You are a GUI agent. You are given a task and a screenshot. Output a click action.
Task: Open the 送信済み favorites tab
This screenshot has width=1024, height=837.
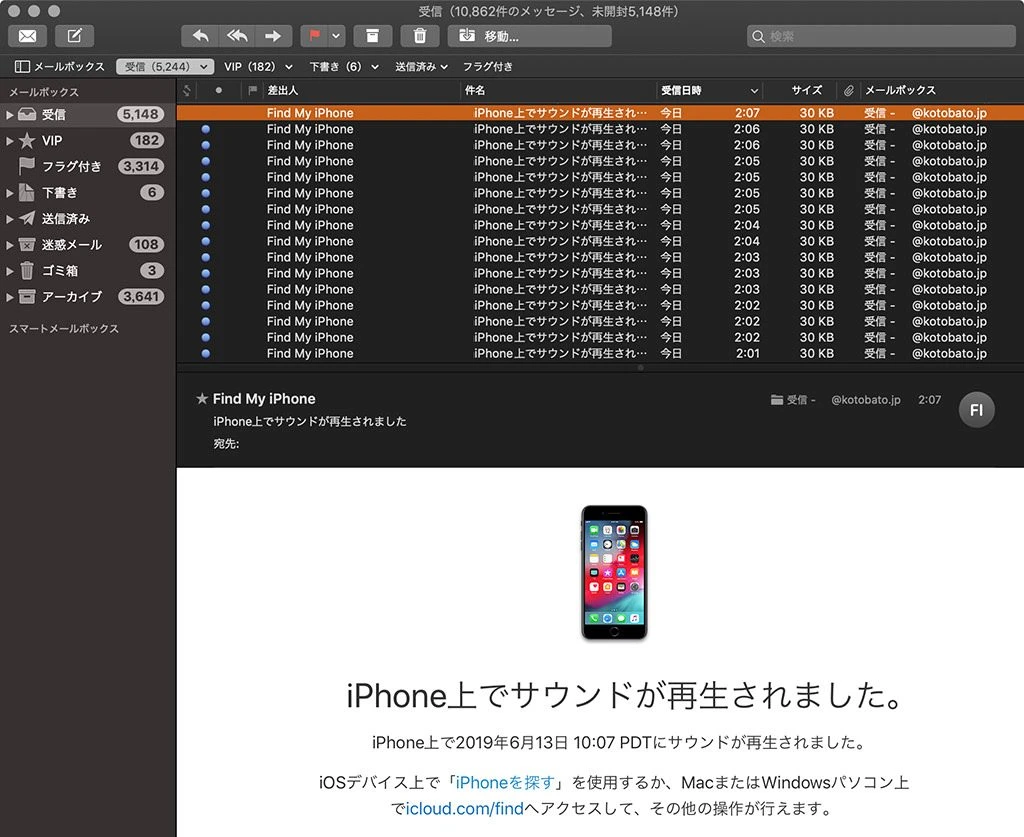pyautogui.click(x=421, y=67)
